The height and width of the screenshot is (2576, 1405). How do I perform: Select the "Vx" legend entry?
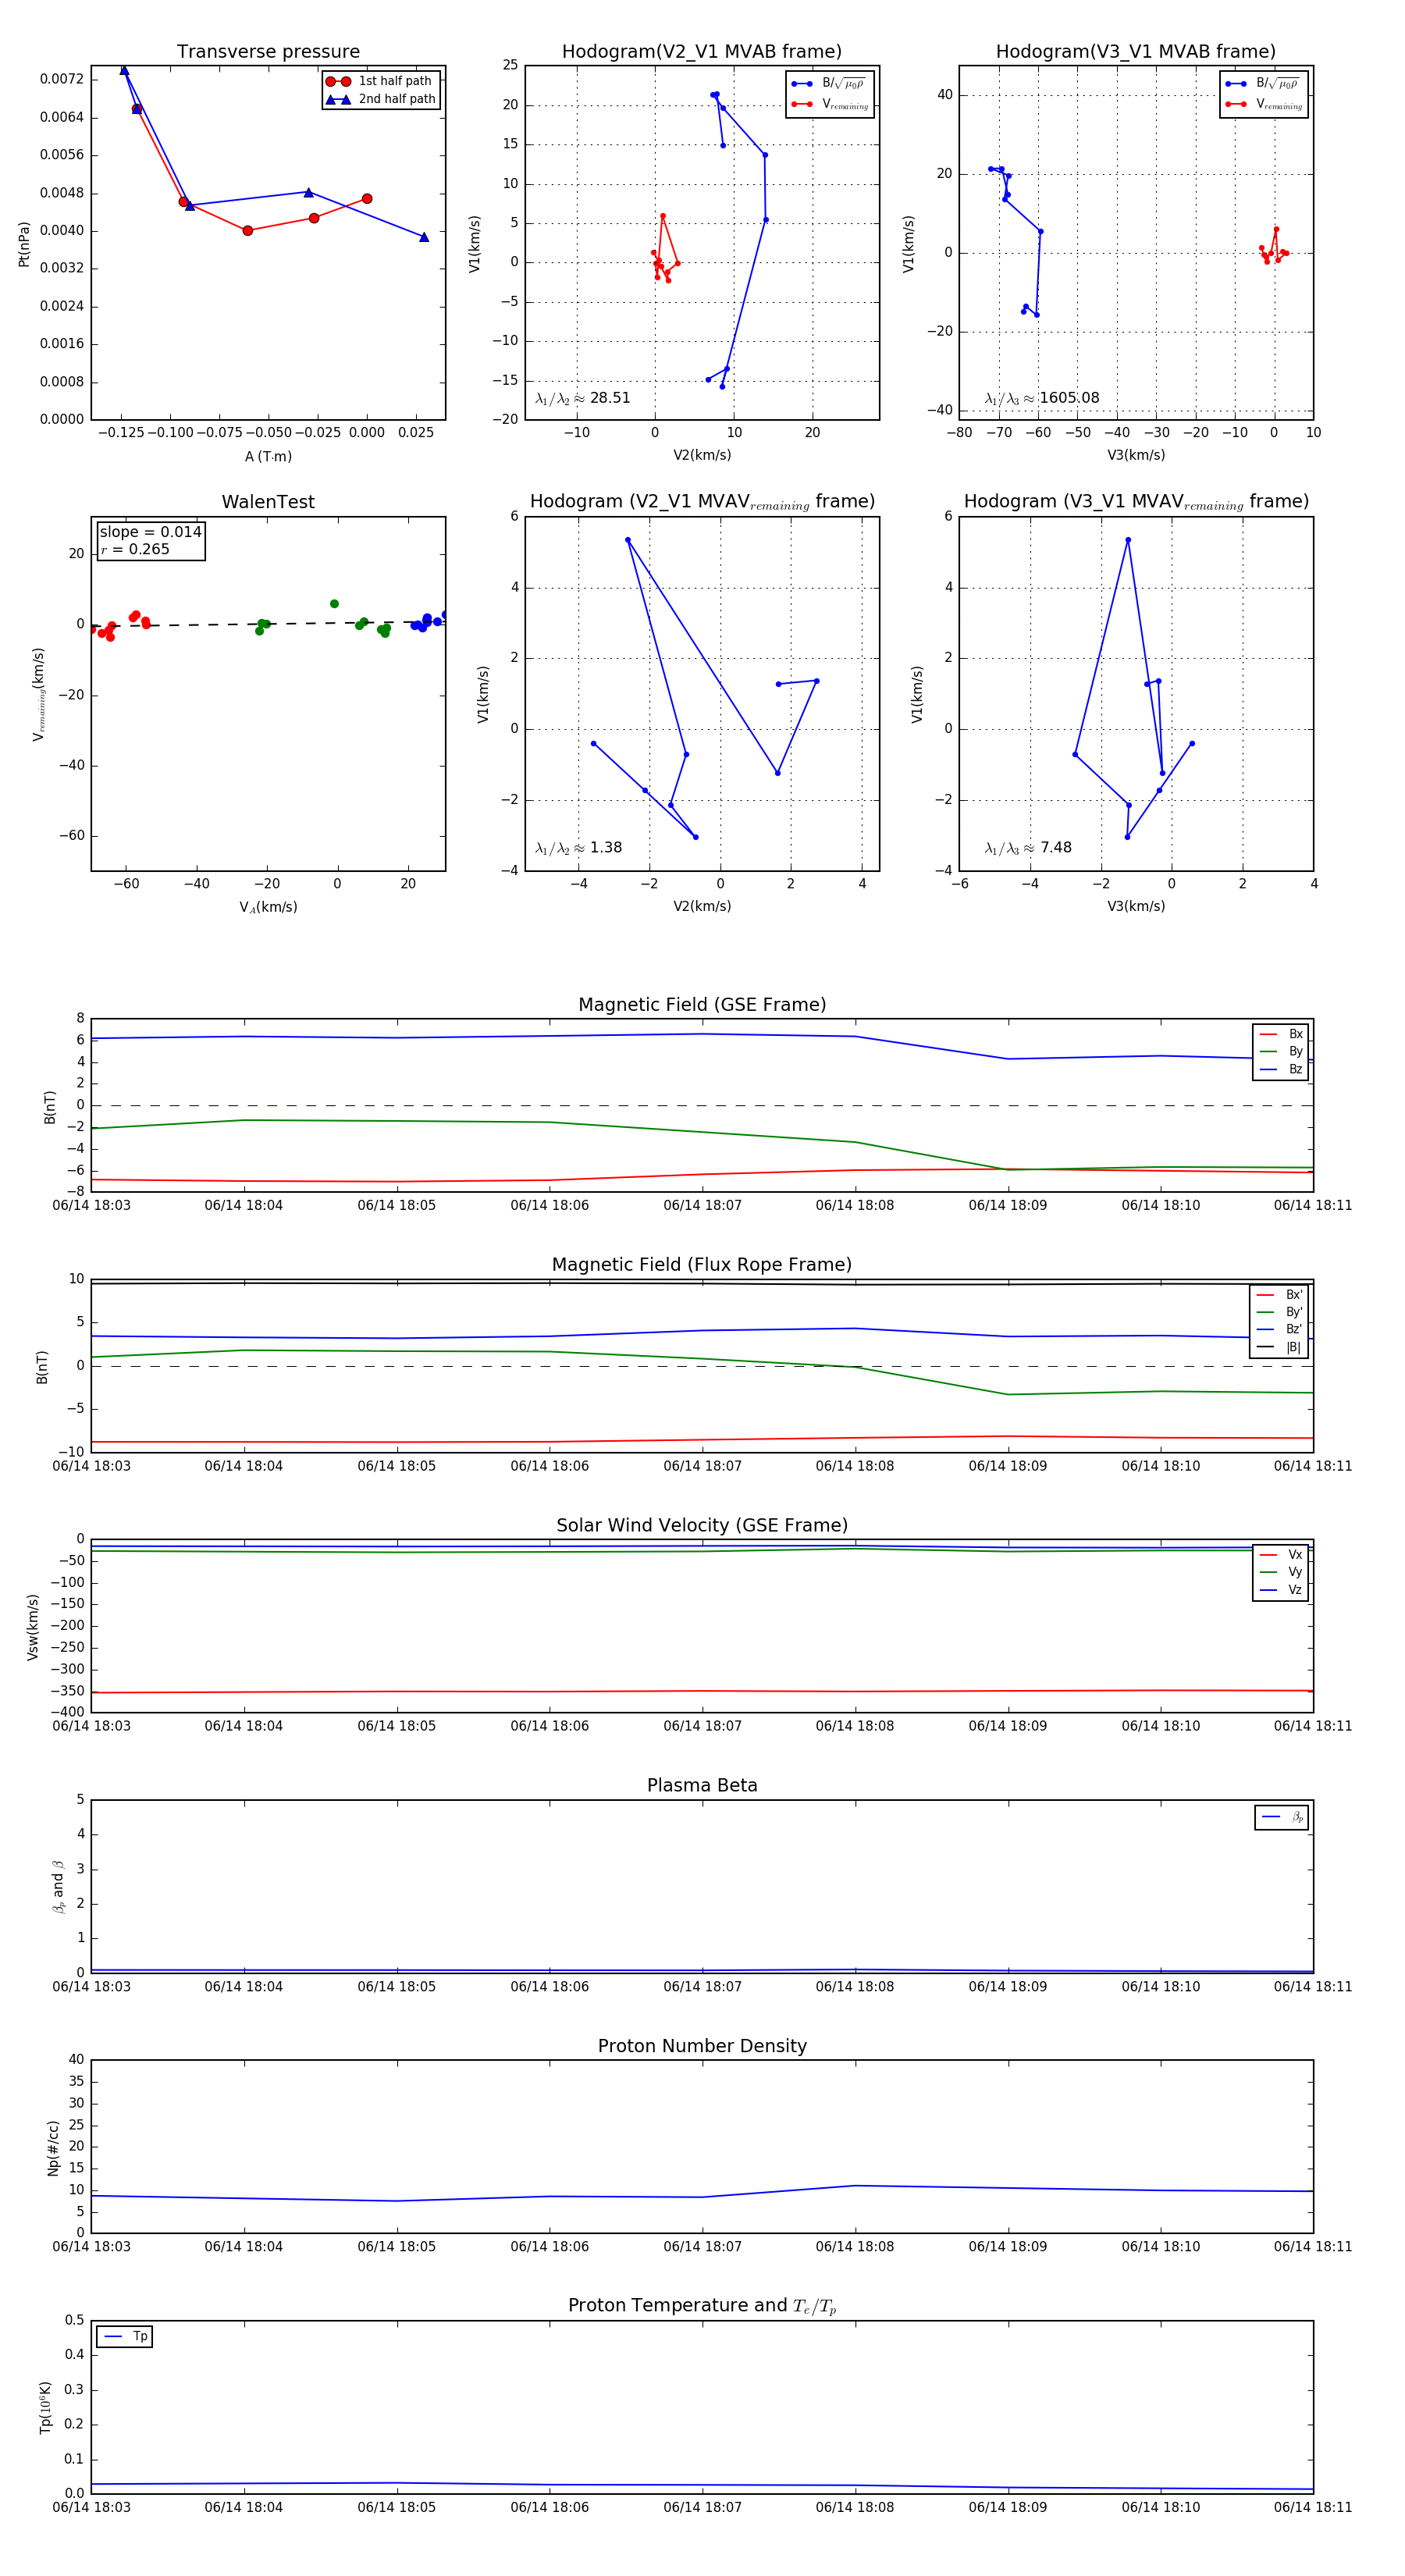point(1281,1554)
